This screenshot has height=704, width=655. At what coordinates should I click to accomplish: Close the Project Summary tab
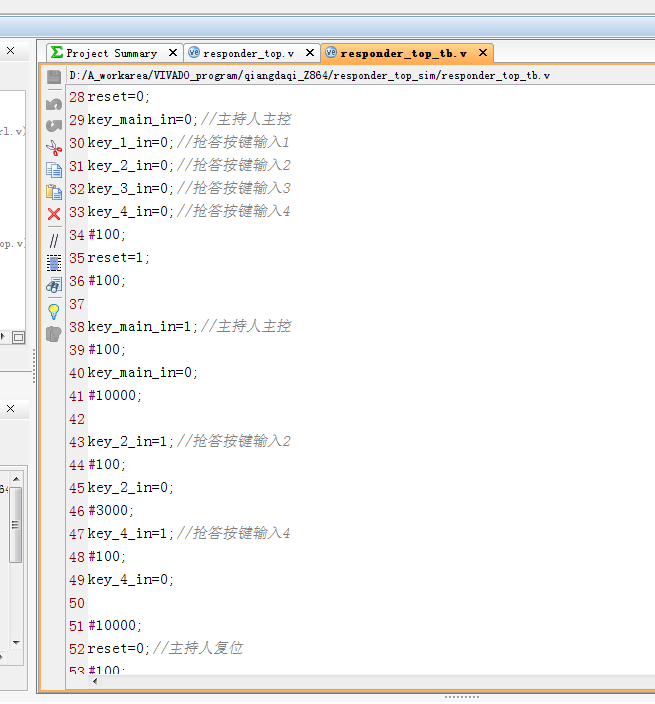click(x=173, y=53)
